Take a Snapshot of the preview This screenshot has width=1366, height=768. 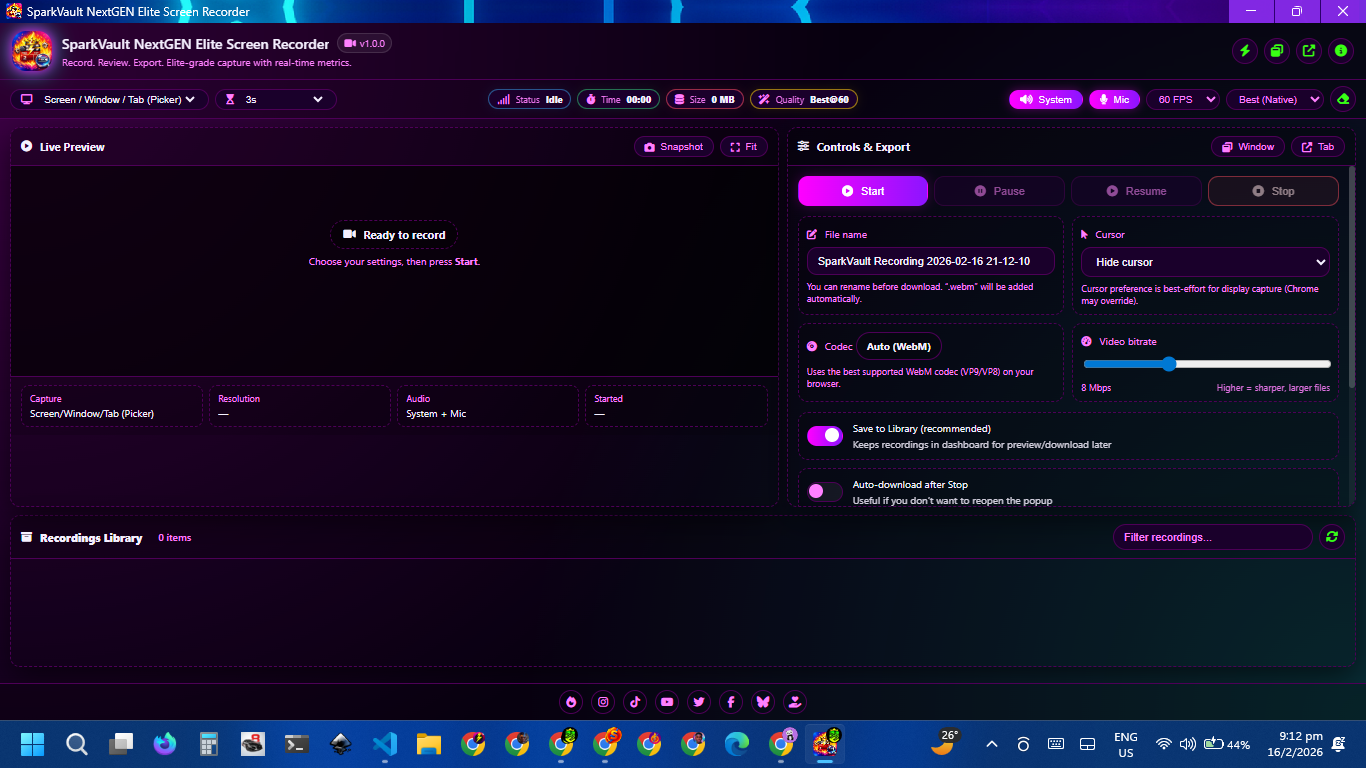coord(674,147)
